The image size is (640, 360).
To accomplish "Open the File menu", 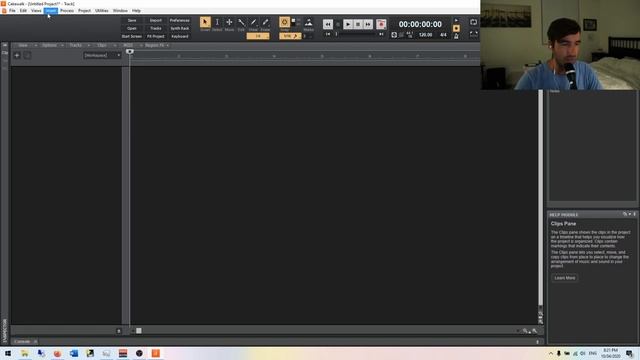I will click(x=12, y=11).
